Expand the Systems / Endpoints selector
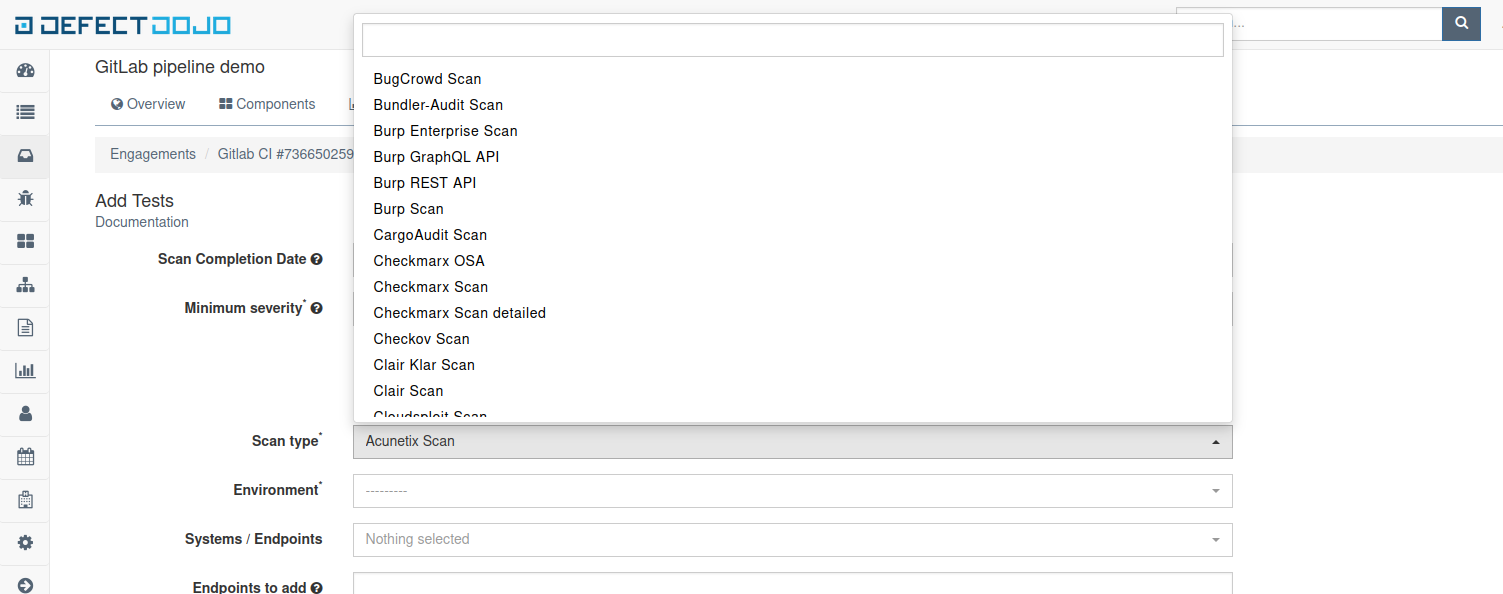This screenshot has width=1503, height=594. click(x=792, y=539)
